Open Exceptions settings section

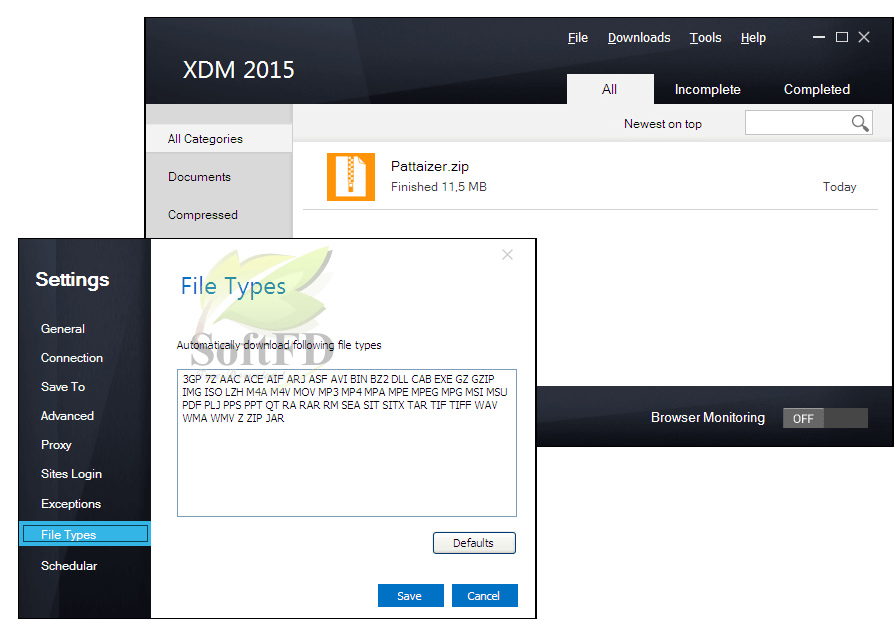[x=71, y=504]
